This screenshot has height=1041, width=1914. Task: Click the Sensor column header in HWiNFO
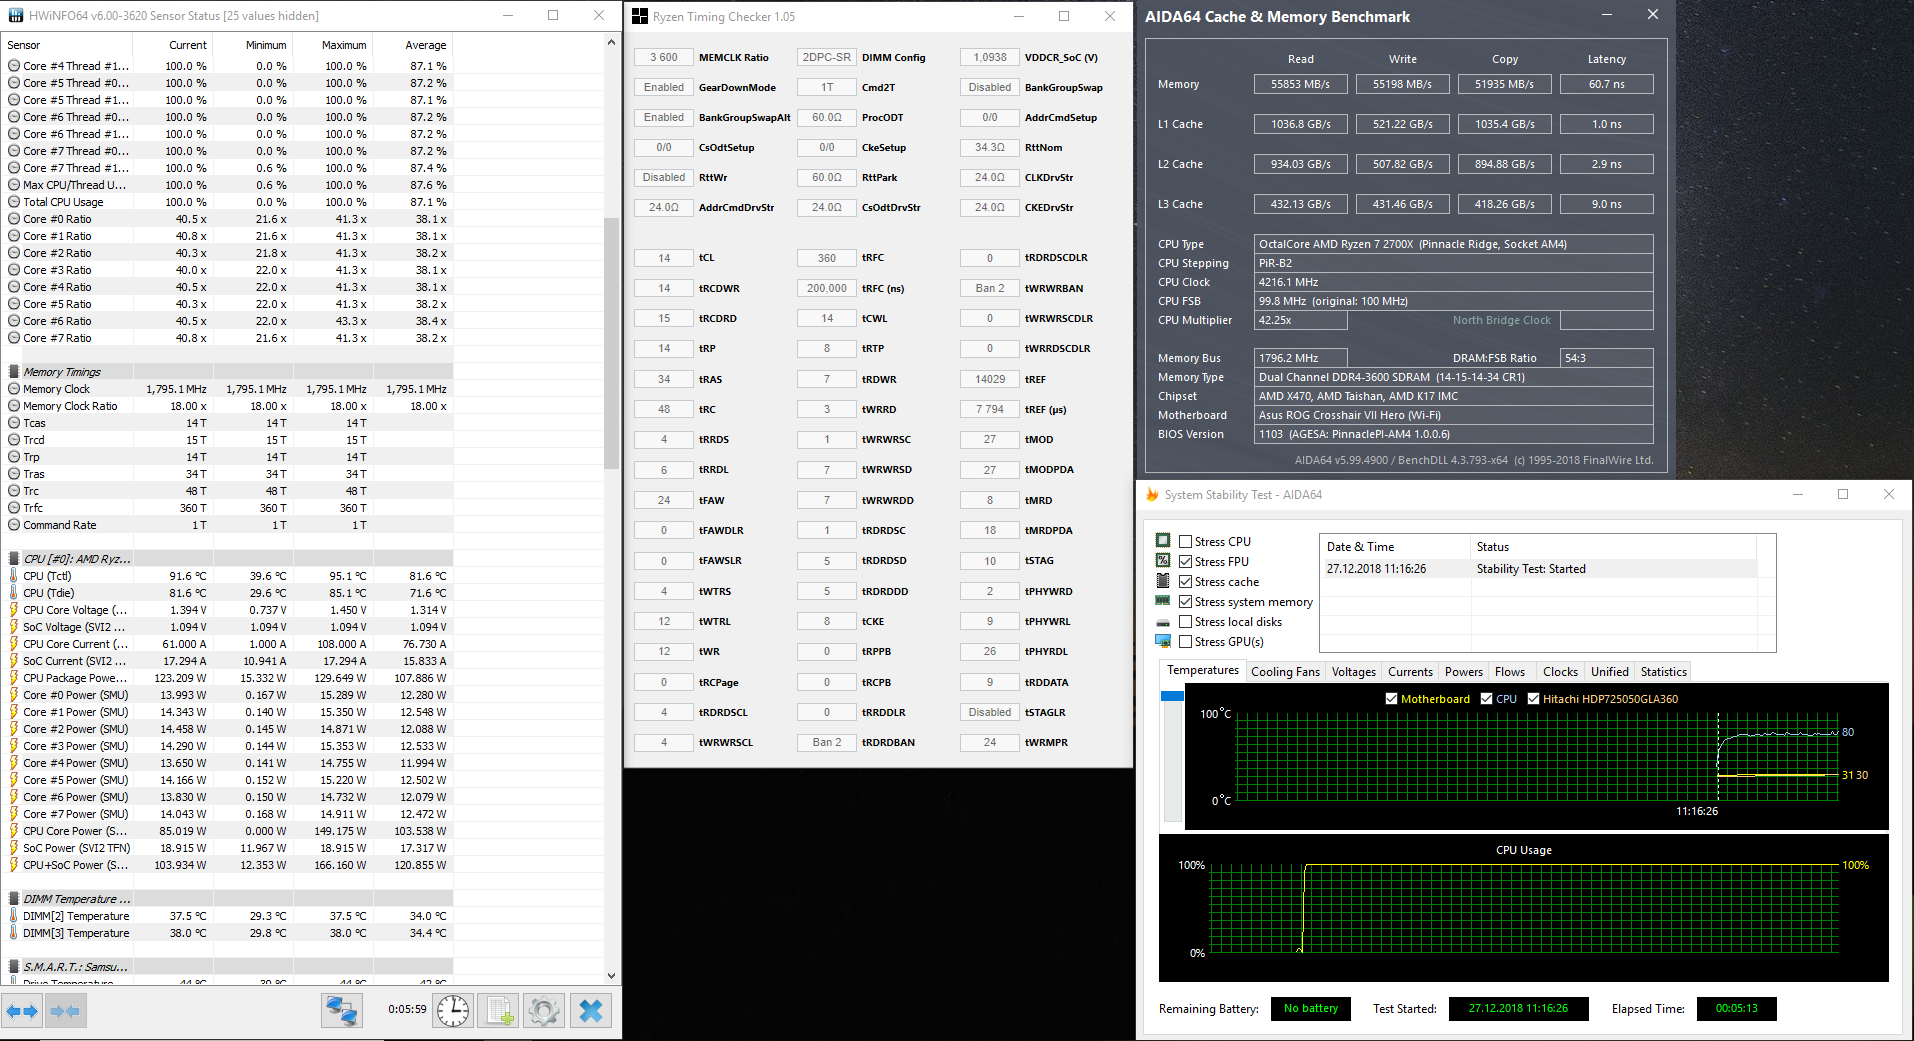pyautogui.click(x=68, y=45)
